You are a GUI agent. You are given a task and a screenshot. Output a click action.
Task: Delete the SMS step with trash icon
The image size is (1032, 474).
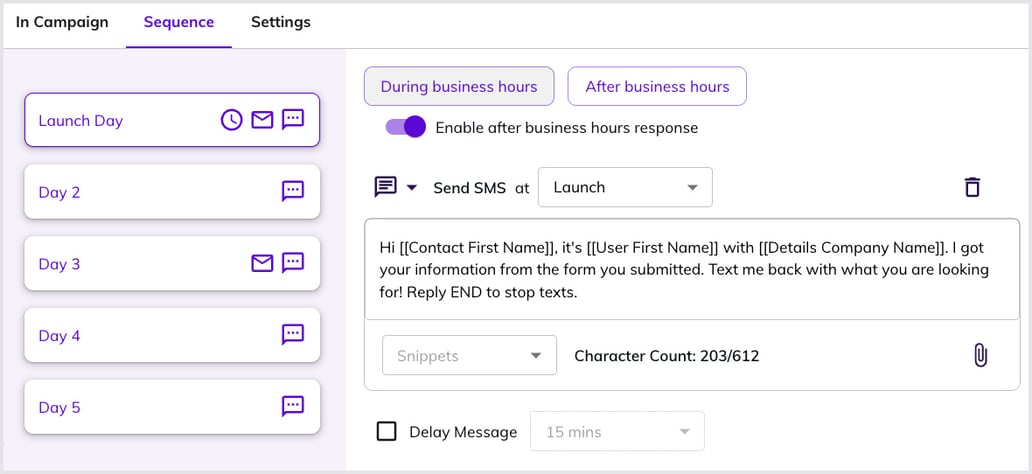[972, 187]
